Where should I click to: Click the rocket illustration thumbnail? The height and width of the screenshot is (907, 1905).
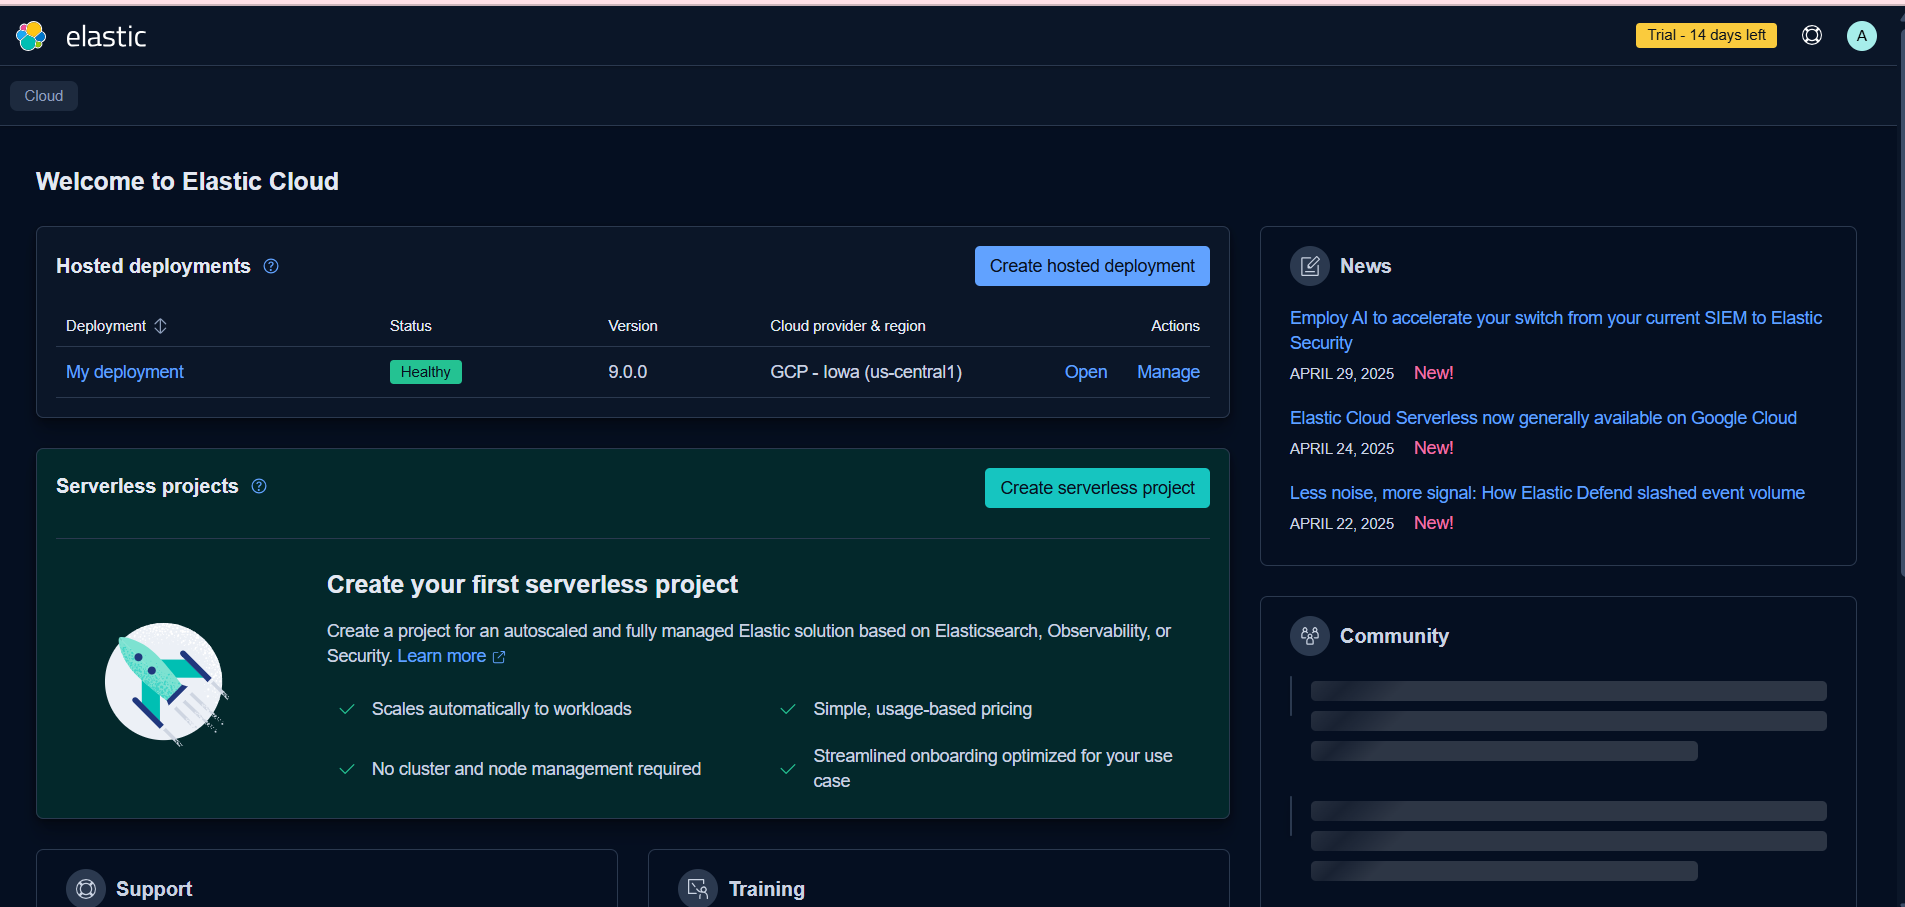coord(166,684)
